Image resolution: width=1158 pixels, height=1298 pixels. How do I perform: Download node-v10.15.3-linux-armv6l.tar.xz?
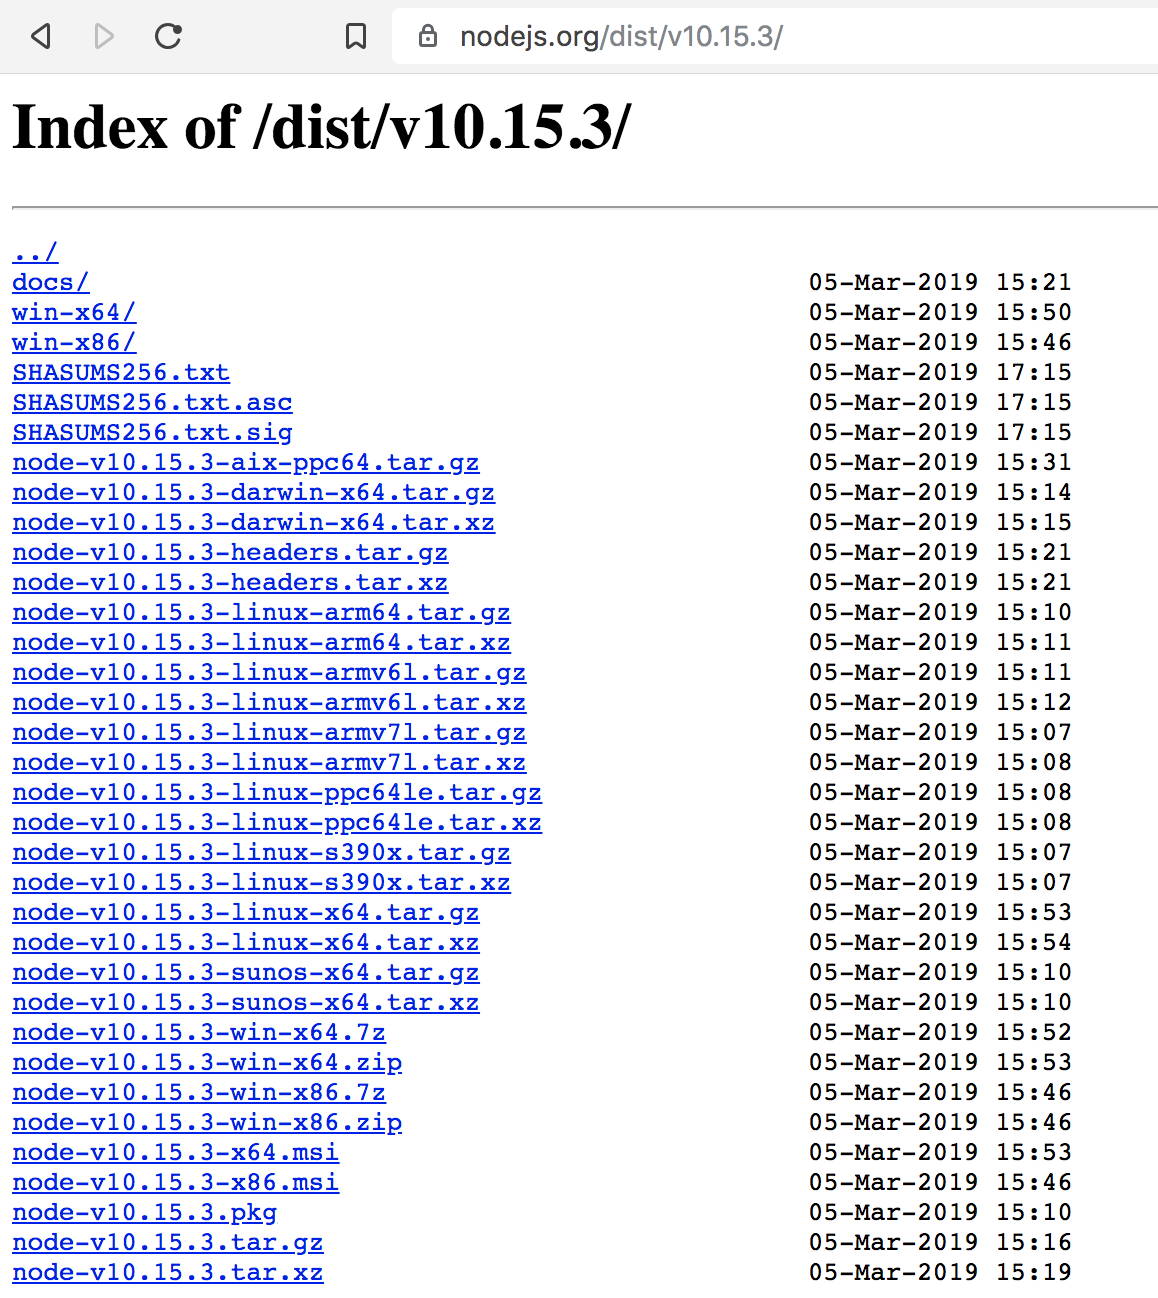point(269,702)
